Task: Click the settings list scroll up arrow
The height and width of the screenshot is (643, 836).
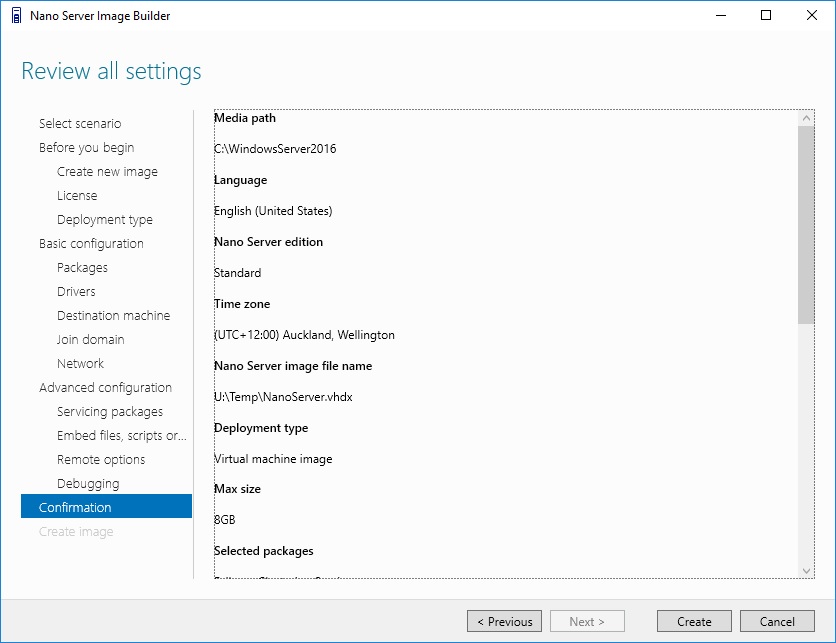Action: pyautogui.click(x=806, y=118)
